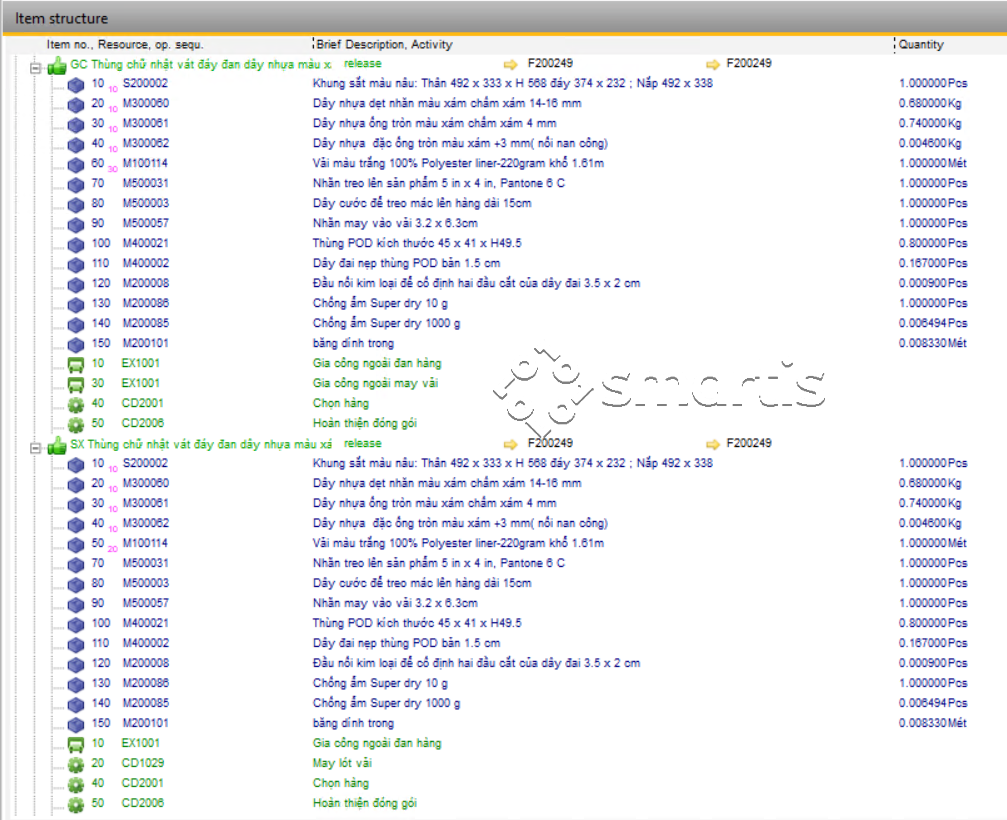Select 'Thùng POD kích thước' description under SX
Viewport: 1007px width, 820px height.
click(x=417, y=623)
